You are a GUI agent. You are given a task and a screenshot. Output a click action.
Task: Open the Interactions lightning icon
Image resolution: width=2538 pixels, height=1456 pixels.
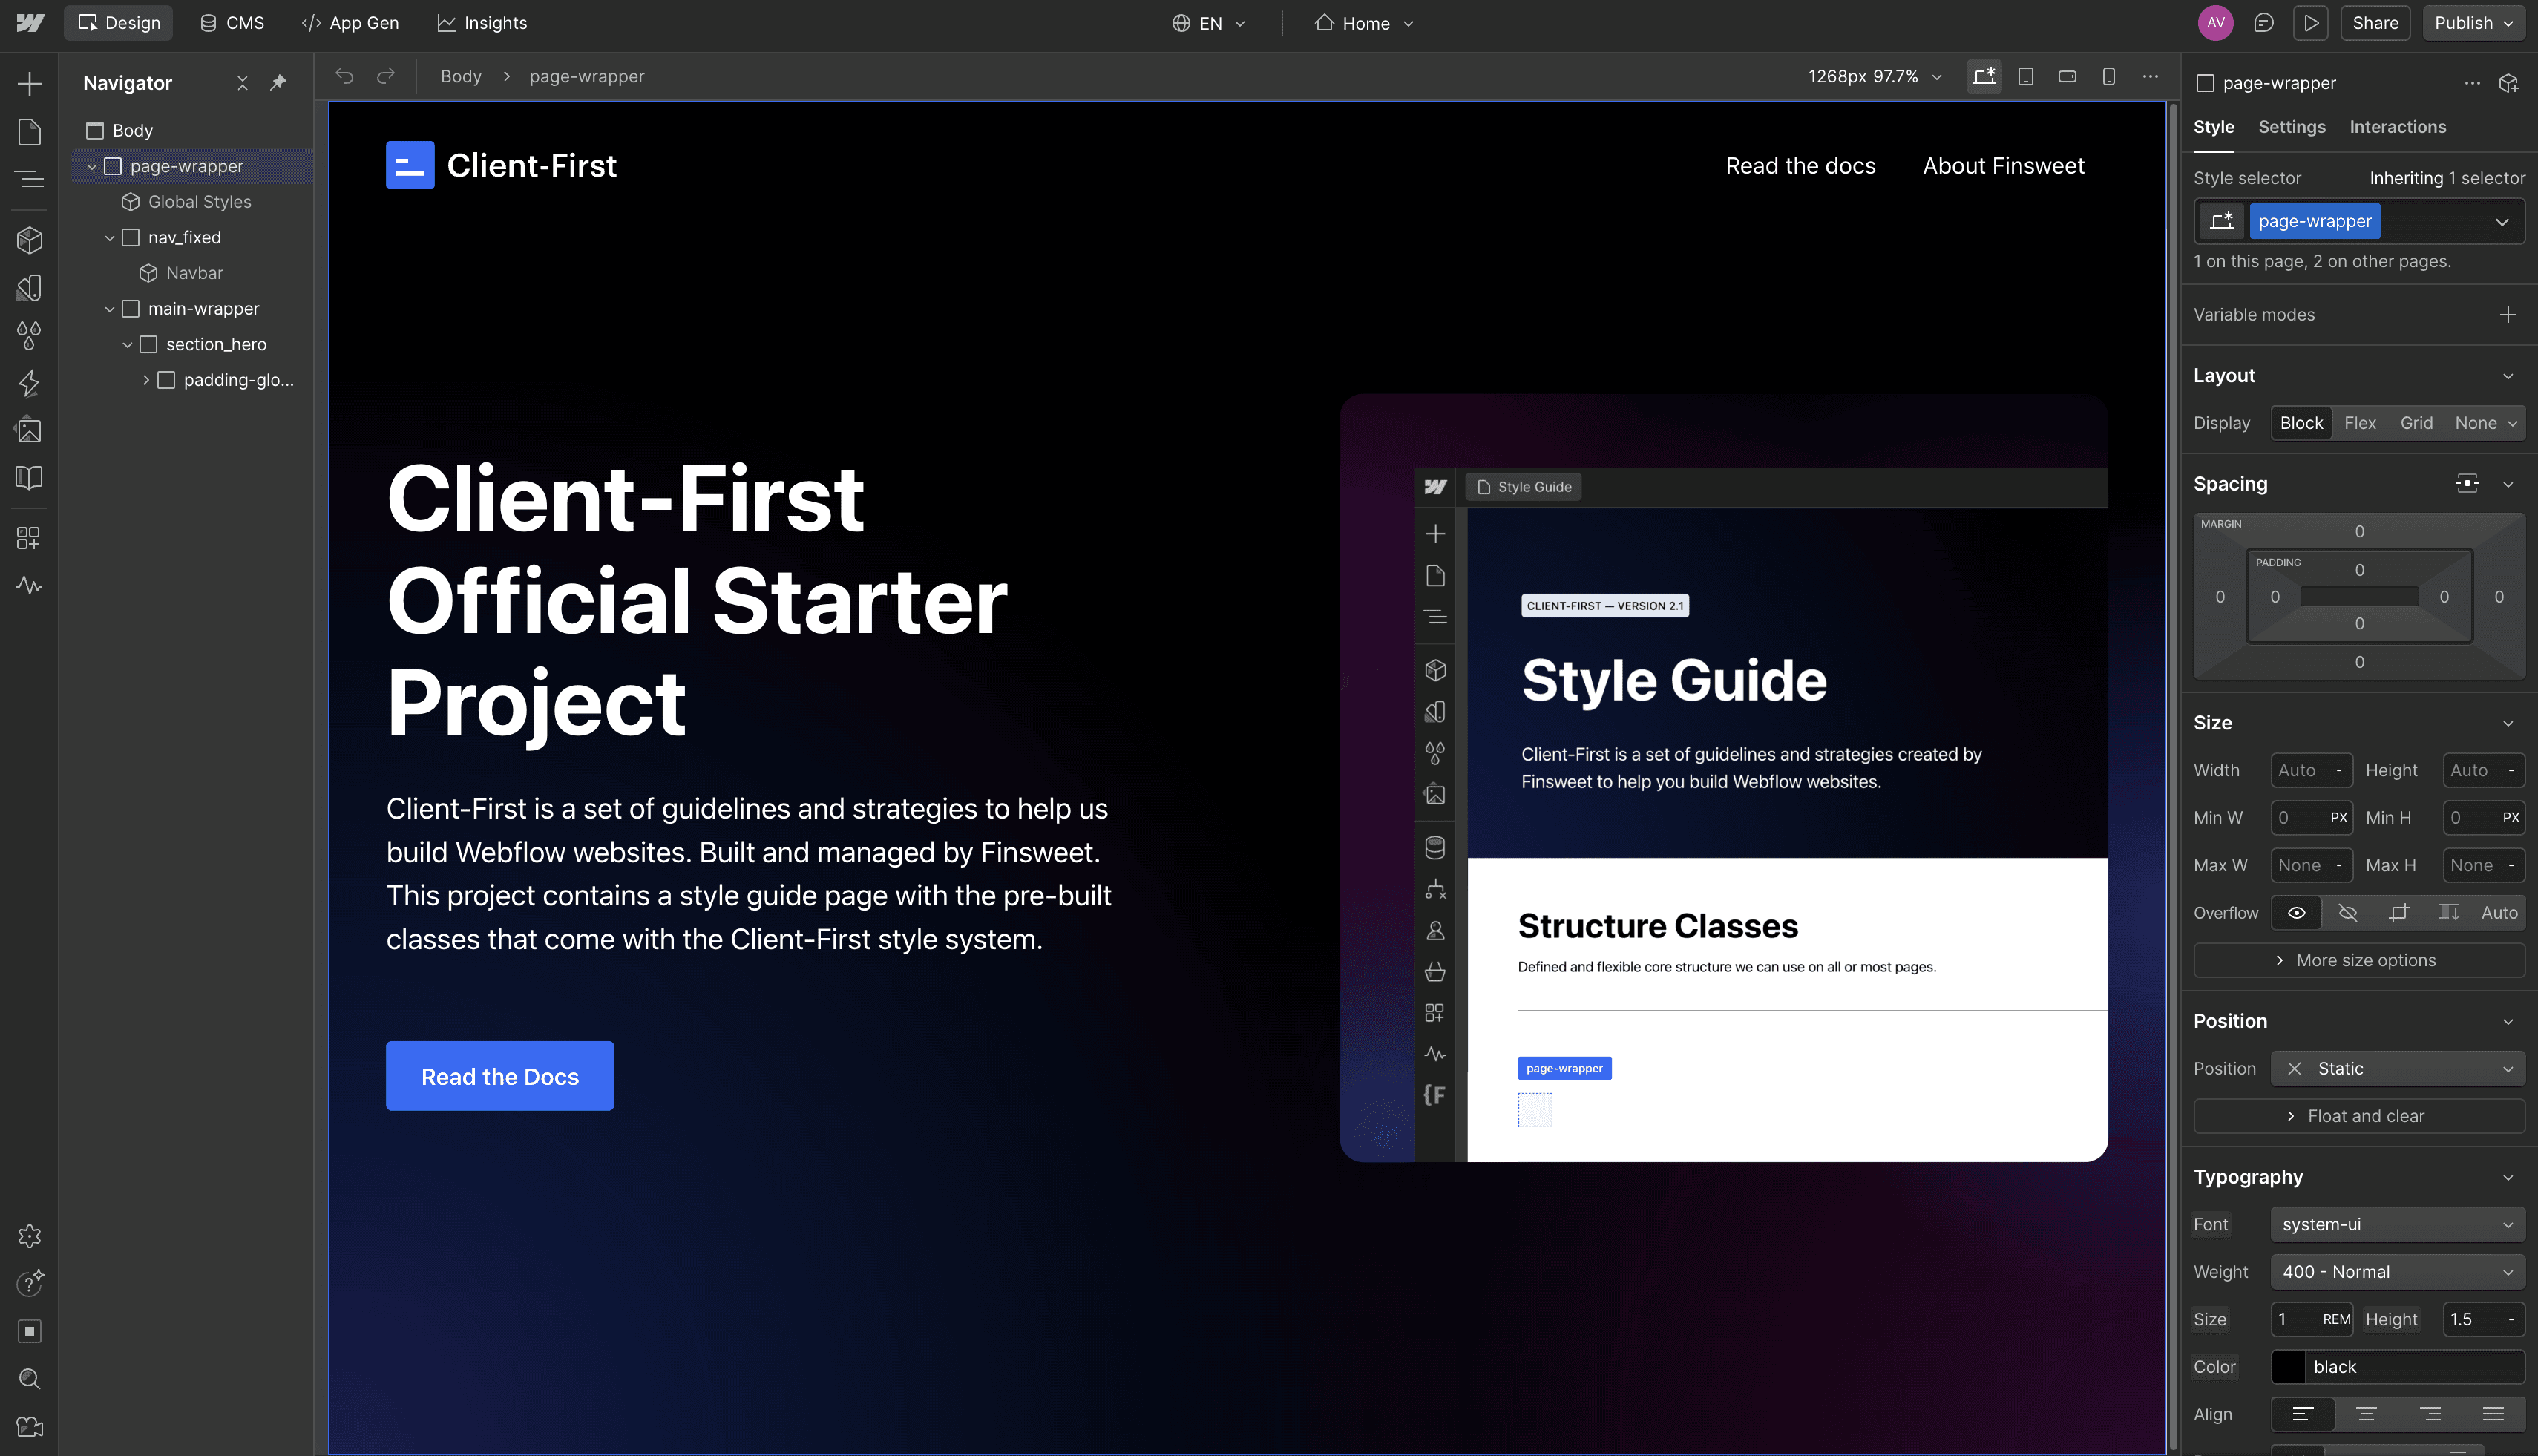coord(29,383)
